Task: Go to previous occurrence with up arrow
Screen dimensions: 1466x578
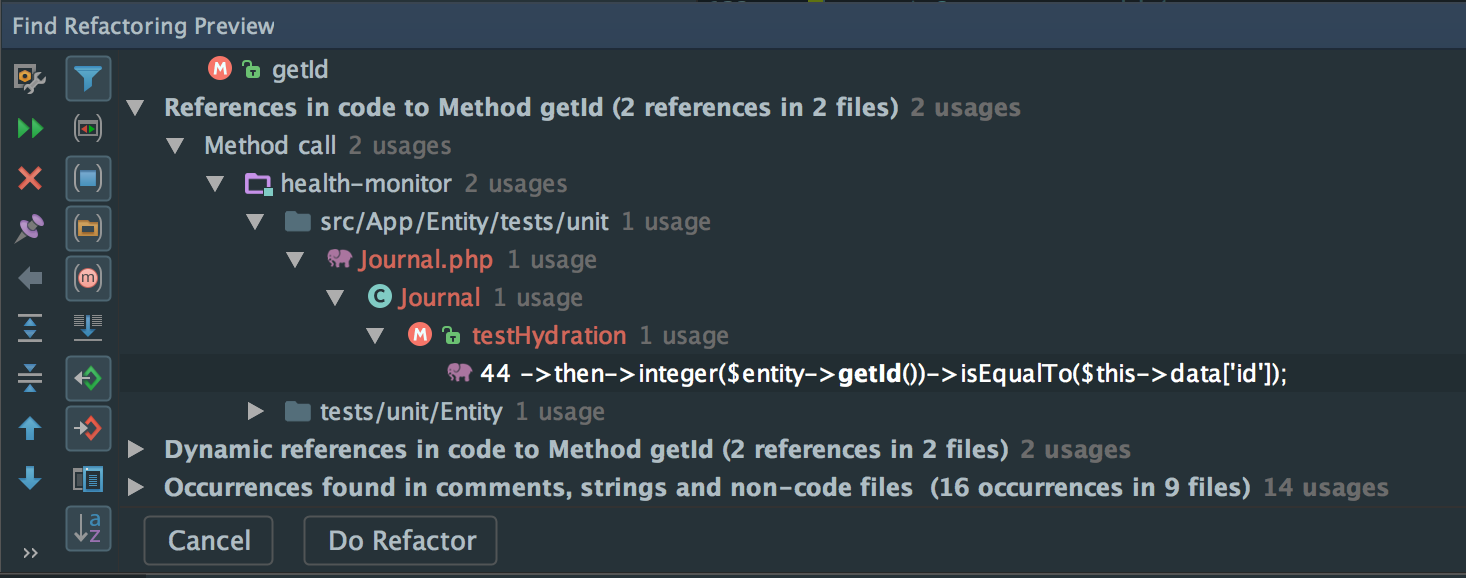Action: click(x=30, y=429)
